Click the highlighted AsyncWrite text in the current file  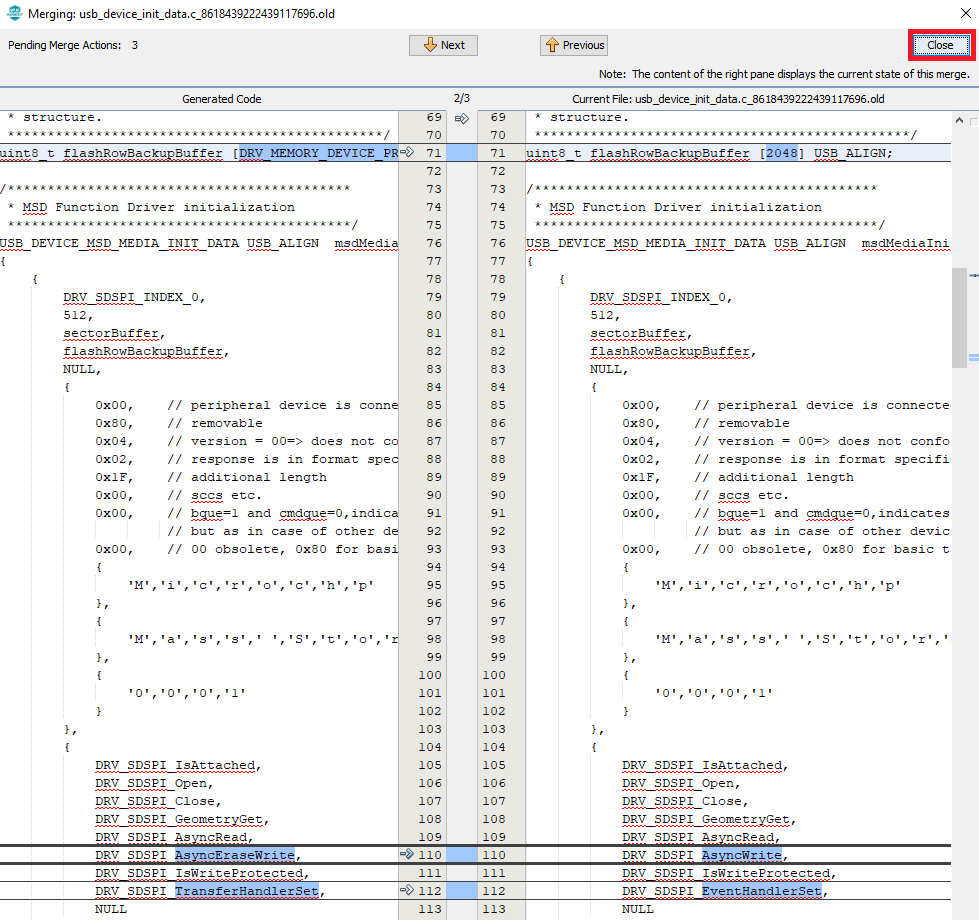point(741,855)
